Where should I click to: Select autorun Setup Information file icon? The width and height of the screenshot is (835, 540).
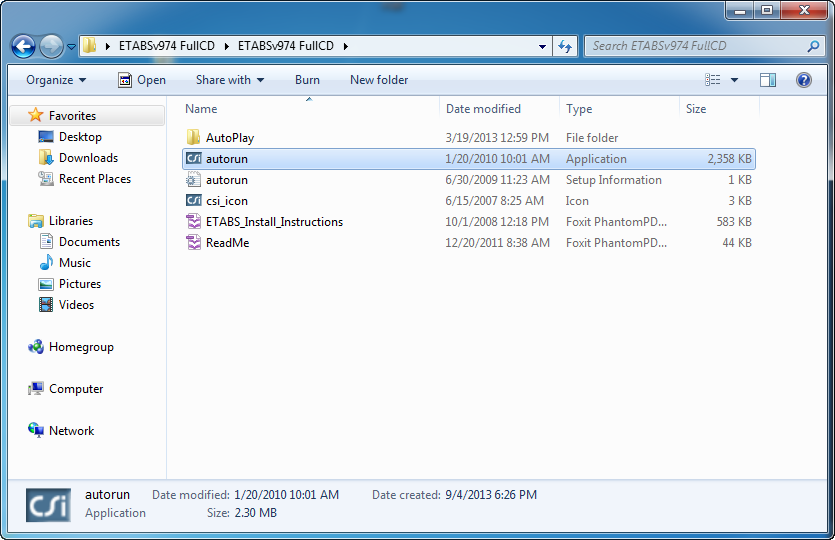[x=193, y=179]
